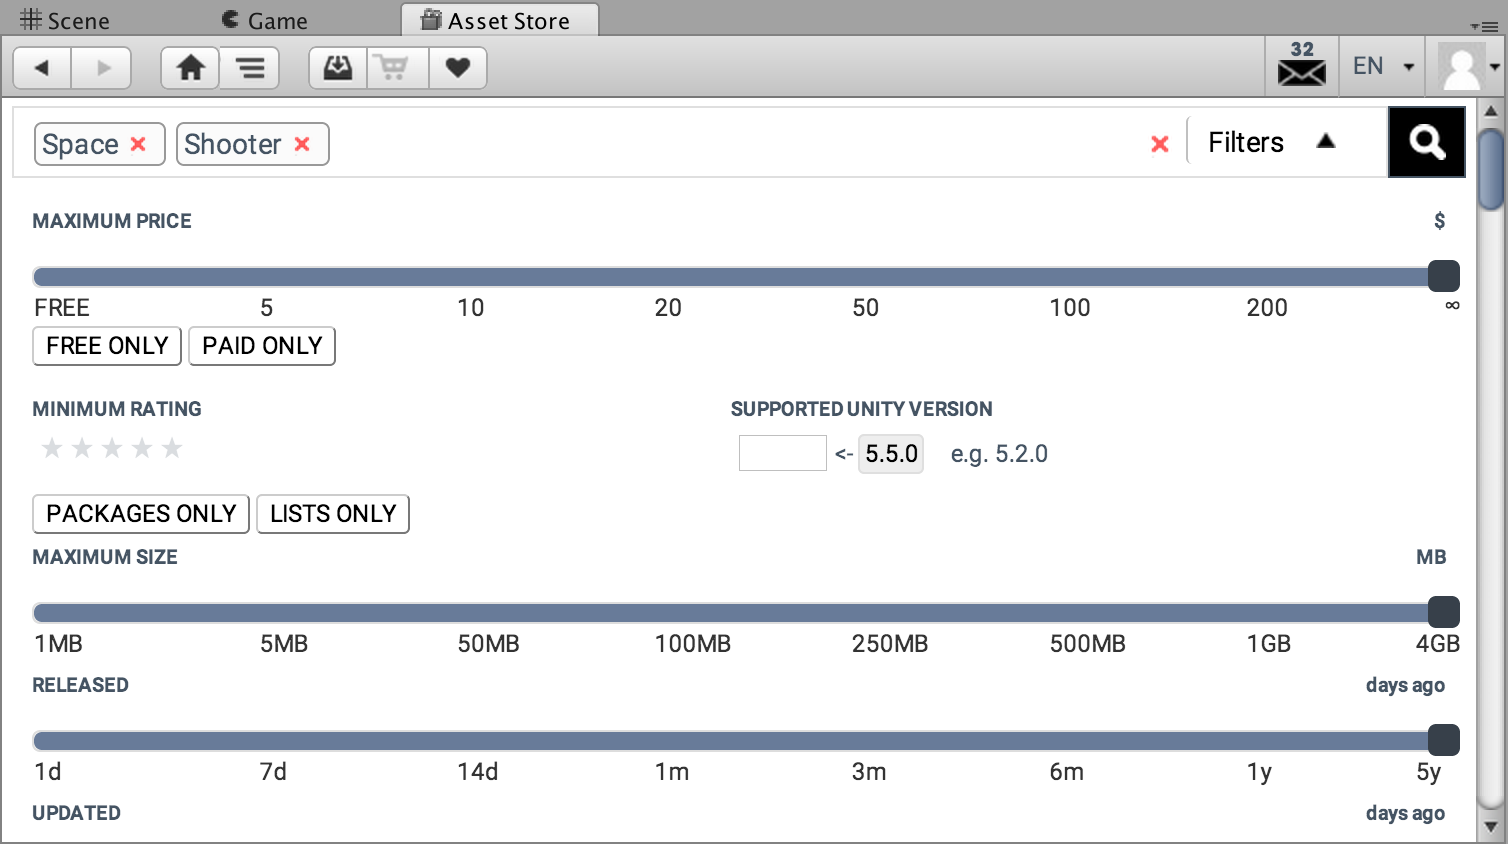1508x844 pixels.
Task: Click the scroll down arrow of the scrollbar
Action: pyautogui.click(x=1490, y=828)
